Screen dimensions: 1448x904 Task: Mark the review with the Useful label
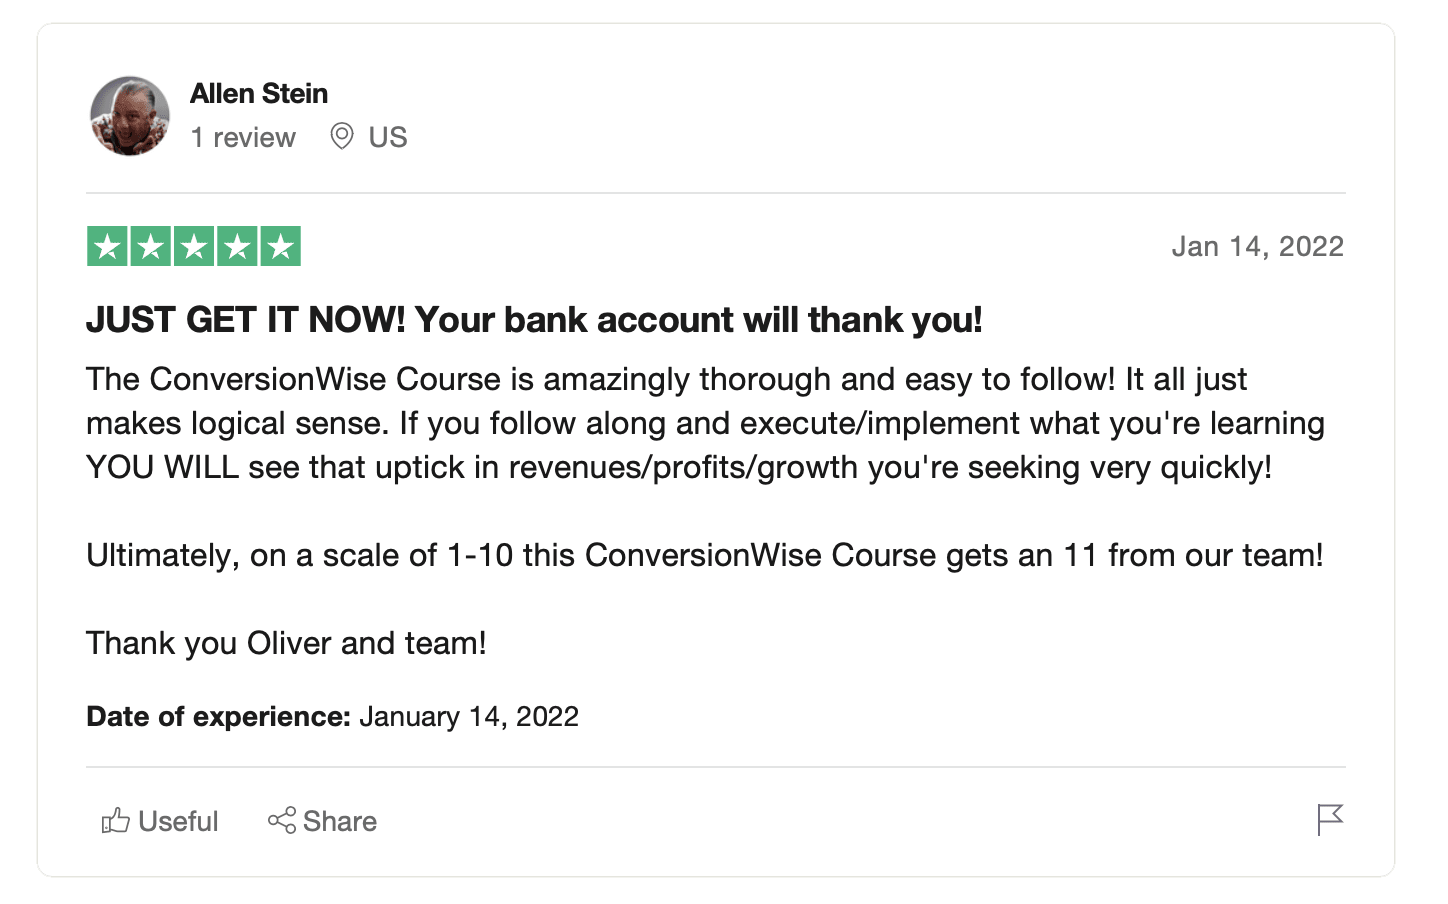coord(178,821)
